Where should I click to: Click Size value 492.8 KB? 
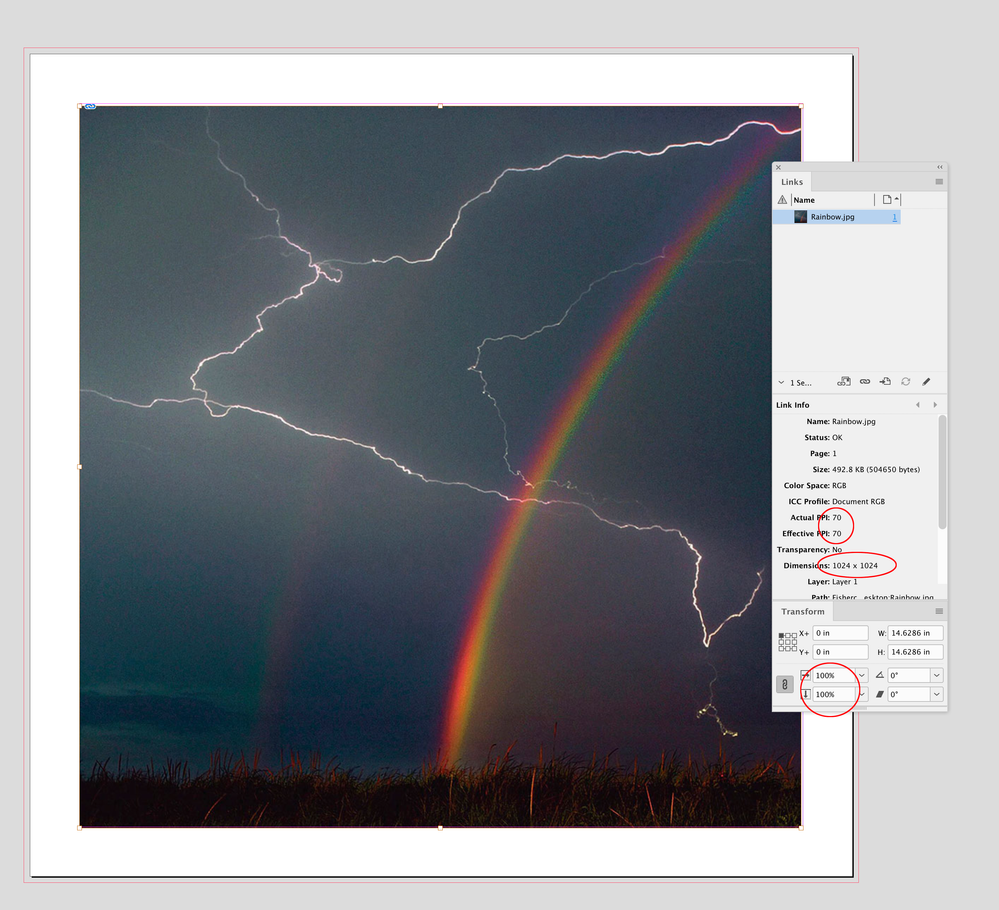pos(876,469)
